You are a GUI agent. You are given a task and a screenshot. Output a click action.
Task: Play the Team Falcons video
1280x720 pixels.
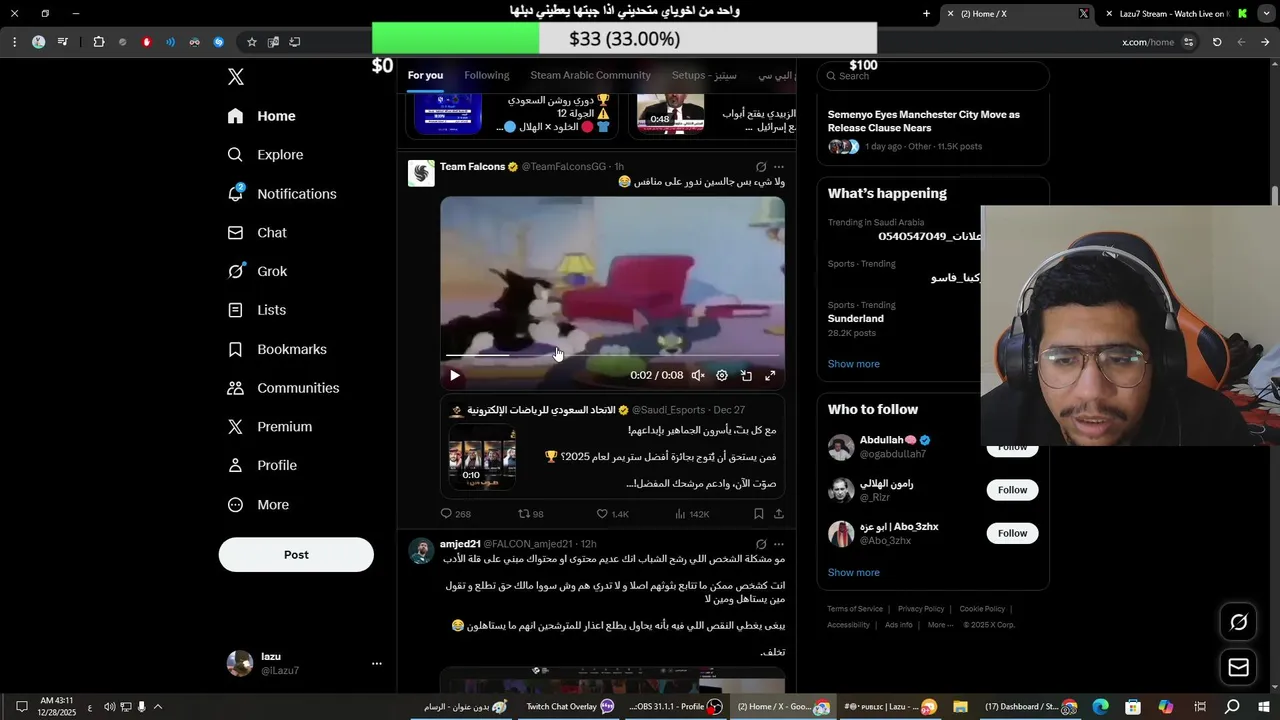click(455, 376)
